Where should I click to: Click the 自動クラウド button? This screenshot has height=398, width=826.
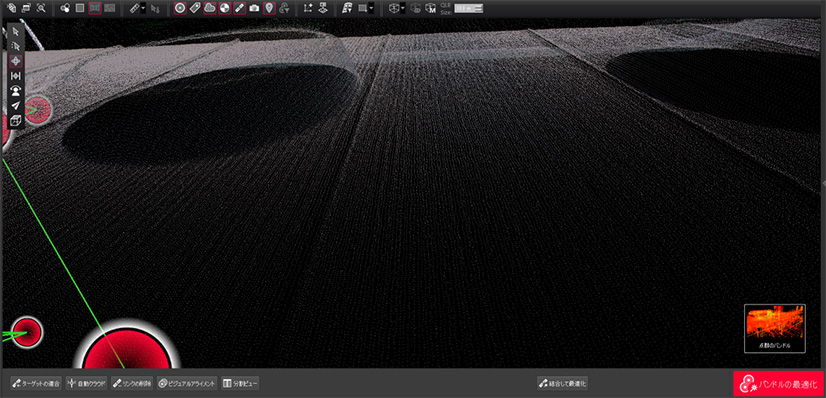87,383
